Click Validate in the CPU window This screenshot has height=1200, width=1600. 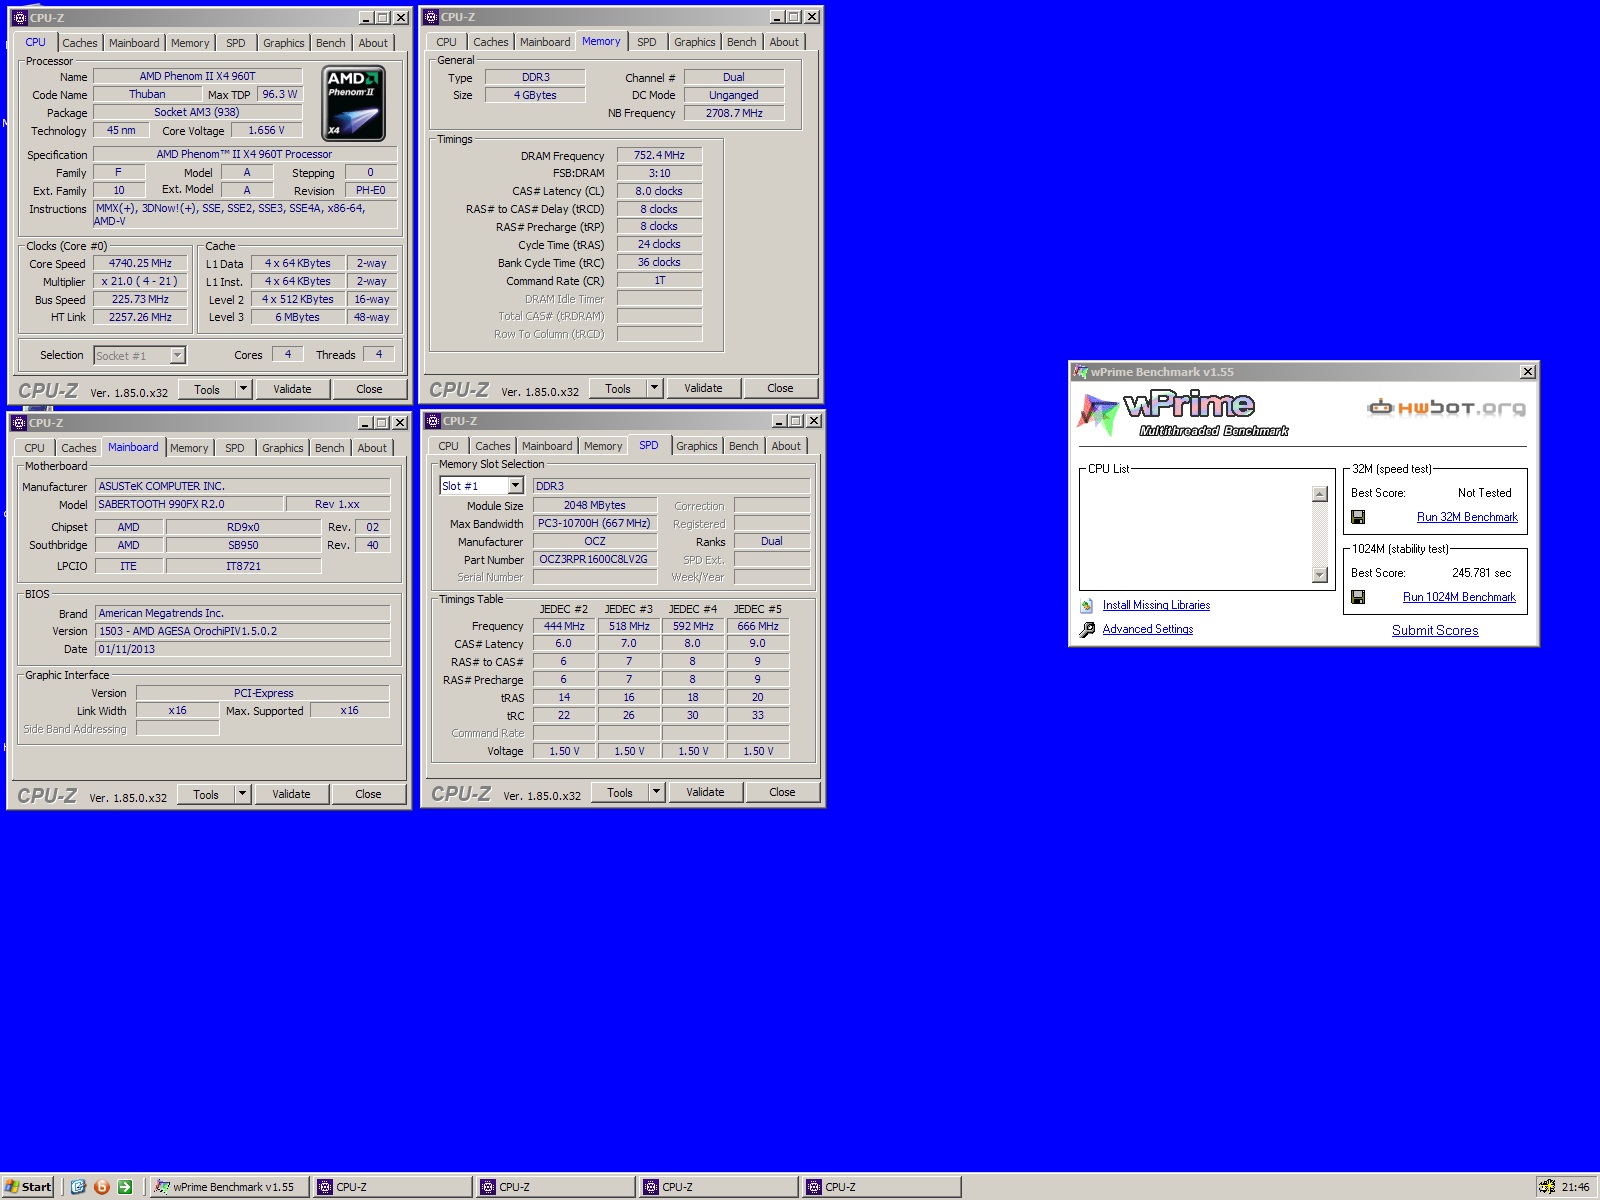coord(292,389)
